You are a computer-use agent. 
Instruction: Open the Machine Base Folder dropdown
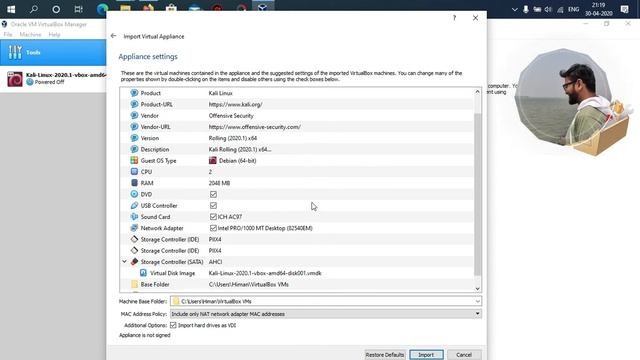point(478,302)
